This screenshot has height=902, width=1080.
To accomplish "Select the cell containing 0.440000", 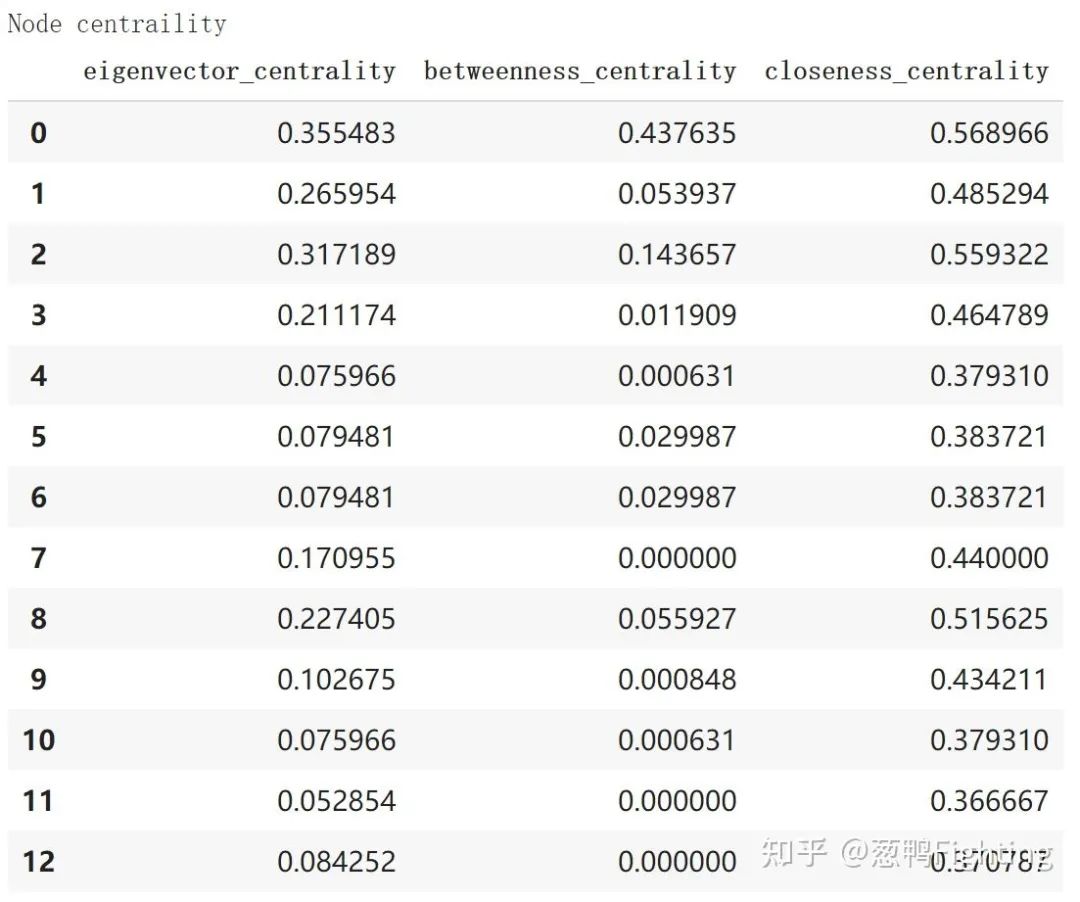I will tap(989, 558).
